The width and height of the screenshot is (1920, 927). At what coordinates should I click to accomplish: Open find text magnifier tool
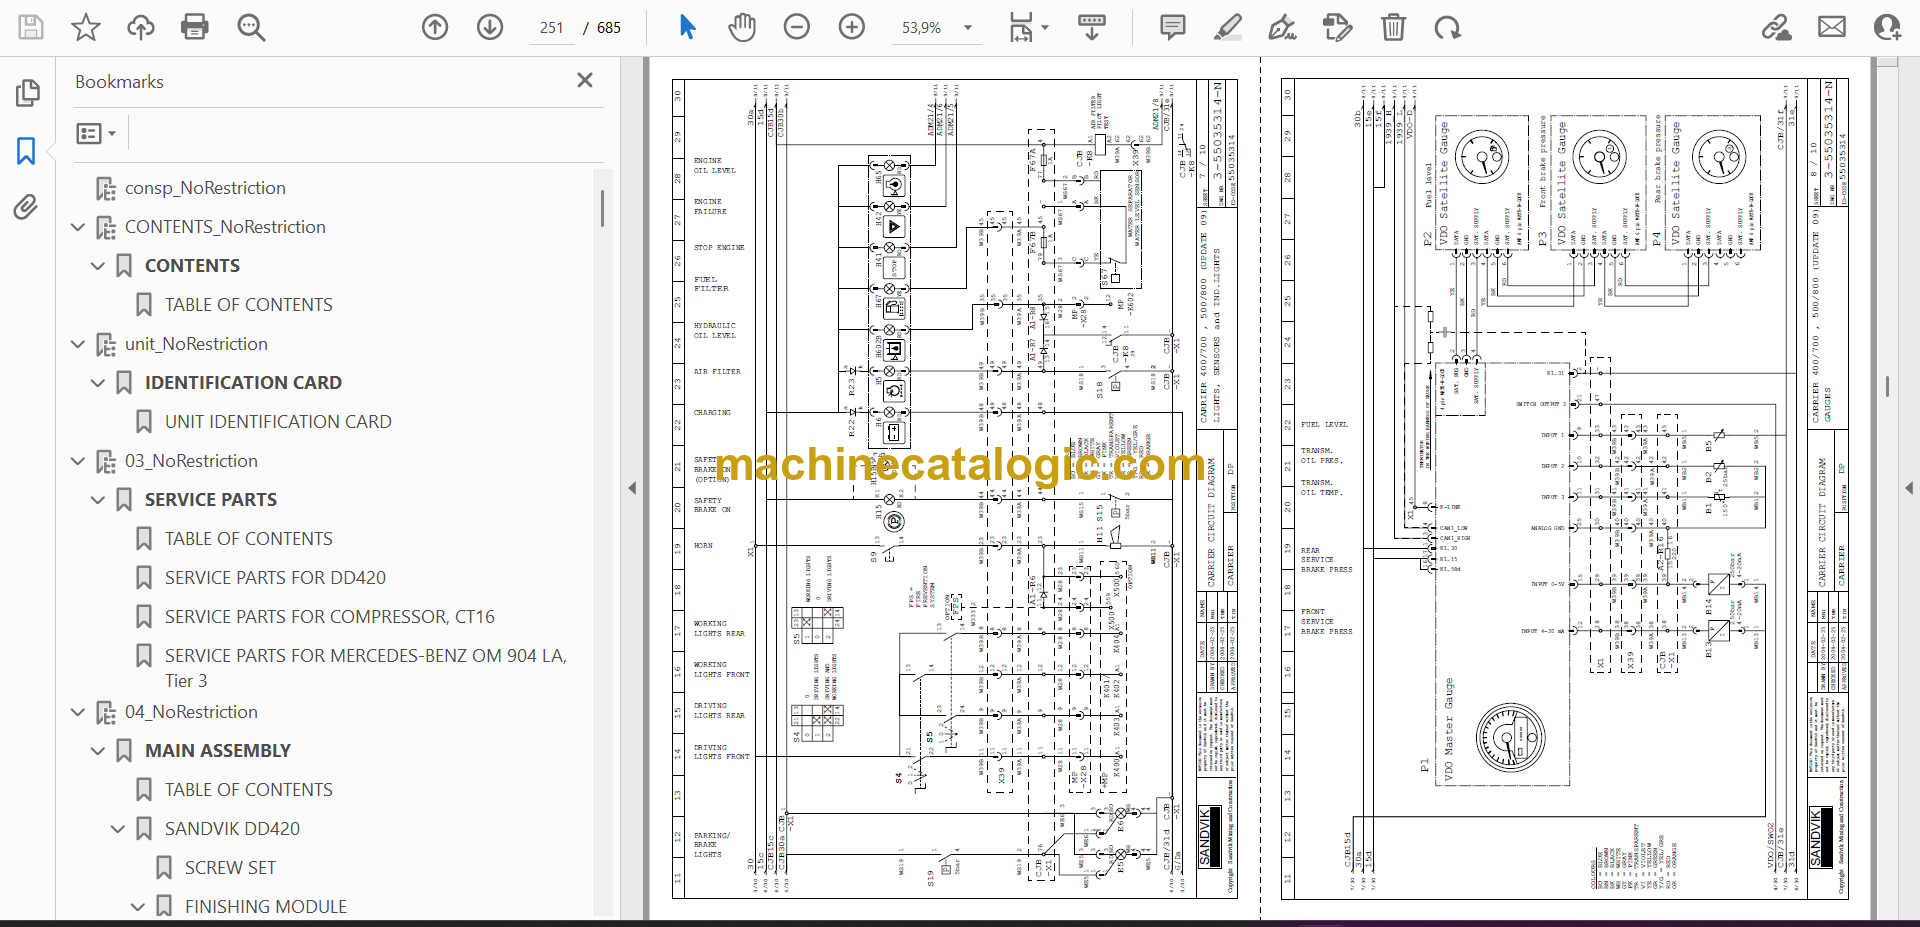[x=251, y=27]
